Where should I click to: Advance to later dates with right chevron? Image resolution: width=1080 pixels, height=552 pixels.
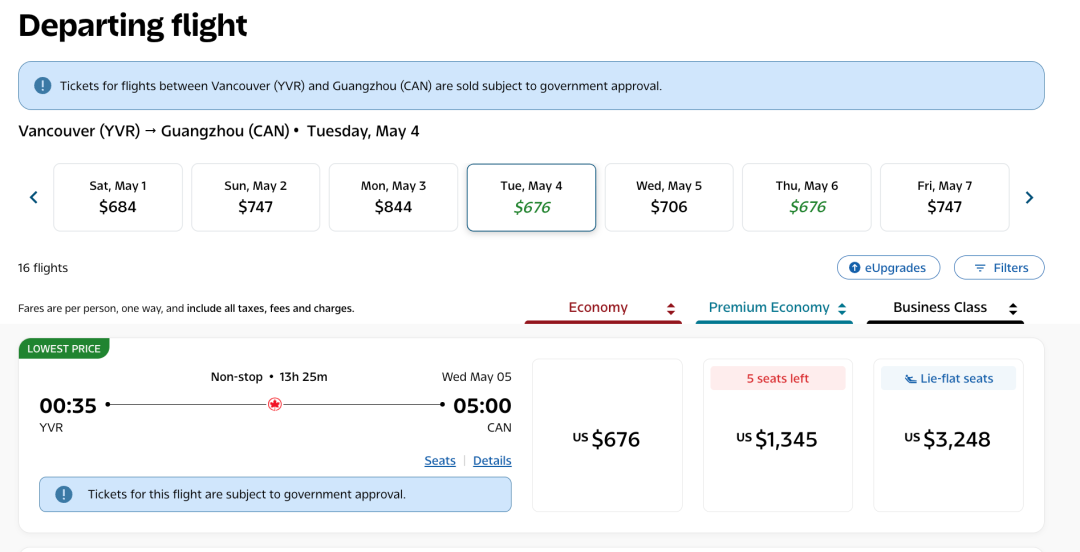point(1029,198)
